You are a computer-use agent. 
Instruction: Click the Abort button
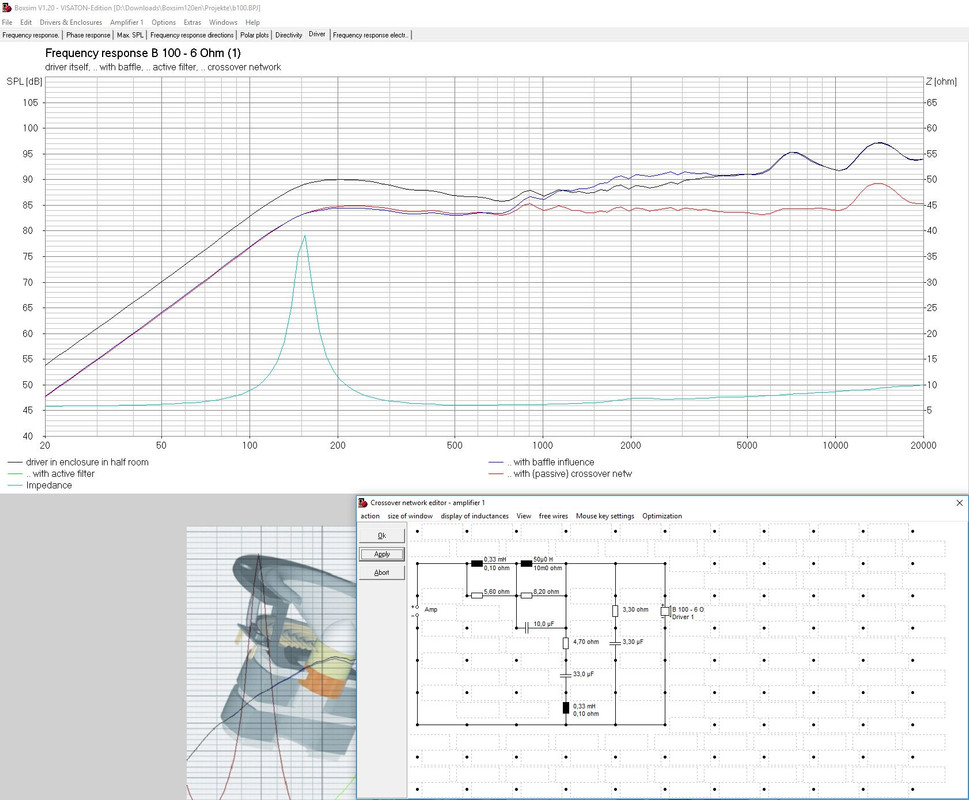(x=382, y=573)
